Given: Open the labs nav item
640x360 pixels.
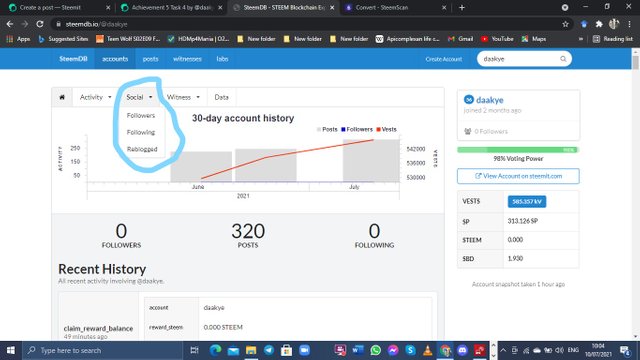Looking at the screenshot, I should [222, 59].
